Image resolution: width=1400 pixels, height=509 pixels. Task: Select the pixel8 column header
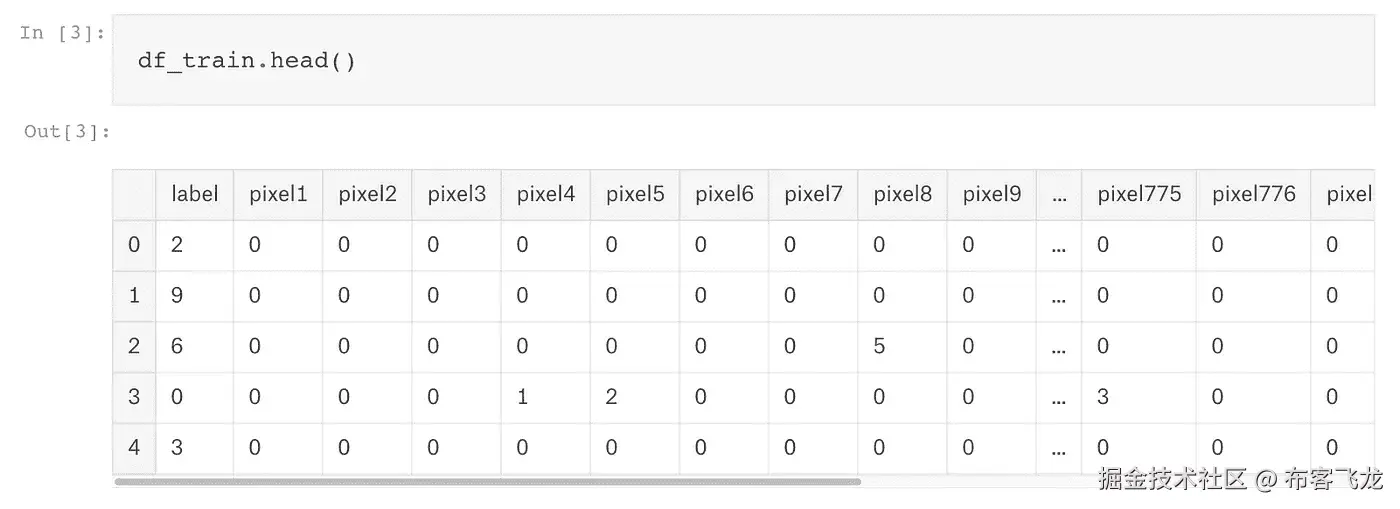pyautogui.click(x=902, y=194)
